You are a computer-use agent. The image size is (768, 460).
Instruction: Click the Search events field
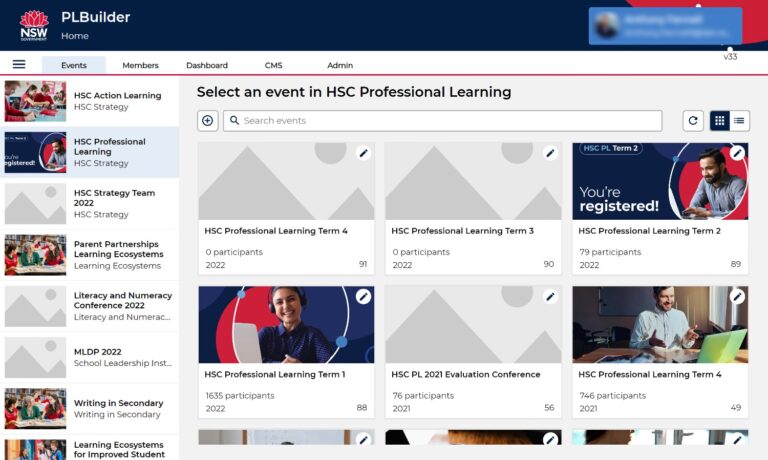443,121
